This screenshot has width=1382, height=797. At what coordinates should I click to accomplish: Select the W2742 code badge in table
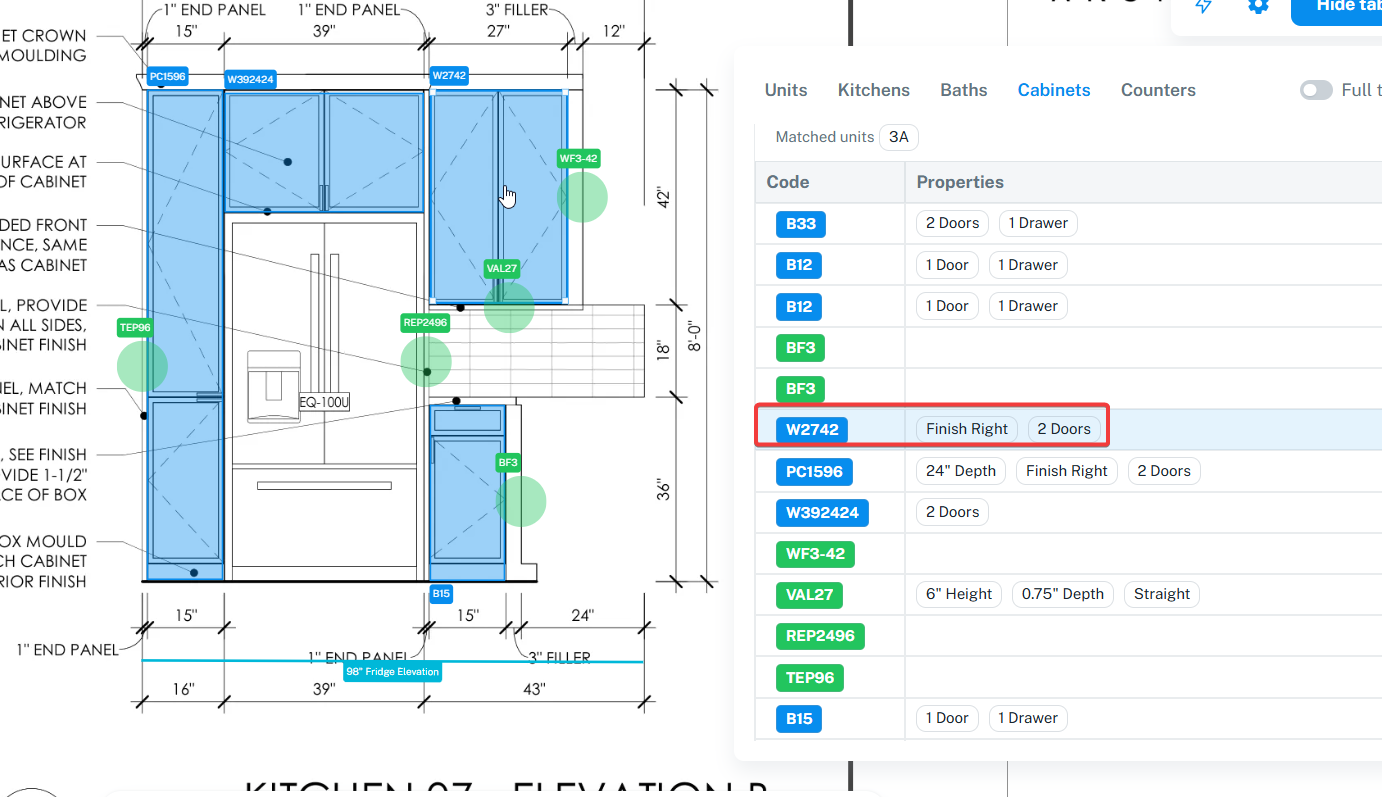point(811,430)
